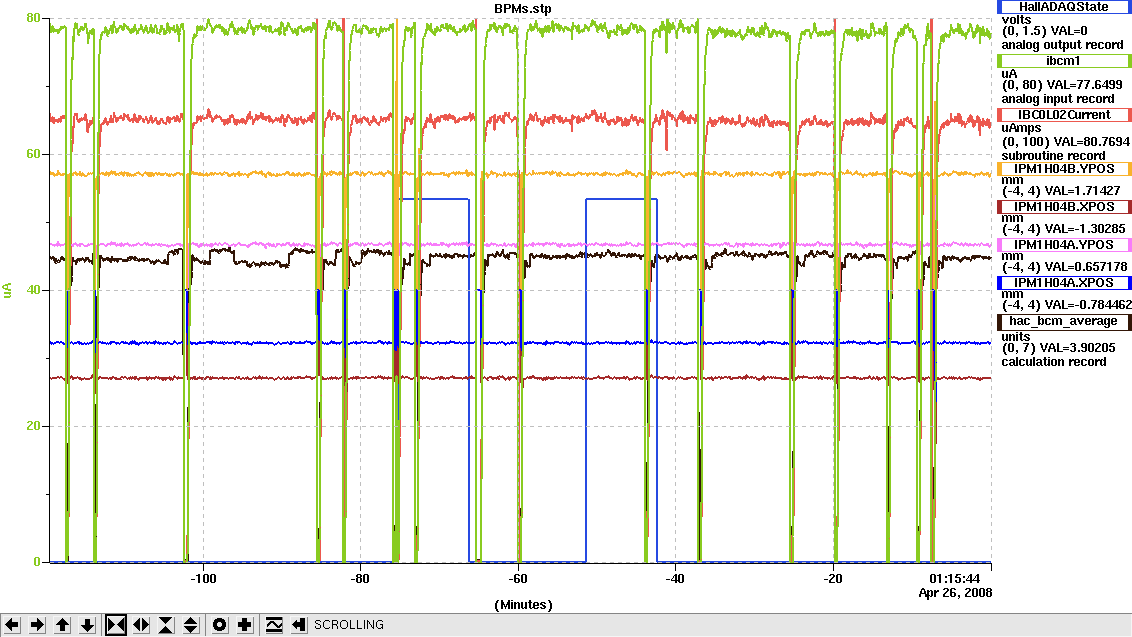Click the vertical zoom-in hourglass icon
The width and height of the screenshot is (1132, 637).
point(166,625)
